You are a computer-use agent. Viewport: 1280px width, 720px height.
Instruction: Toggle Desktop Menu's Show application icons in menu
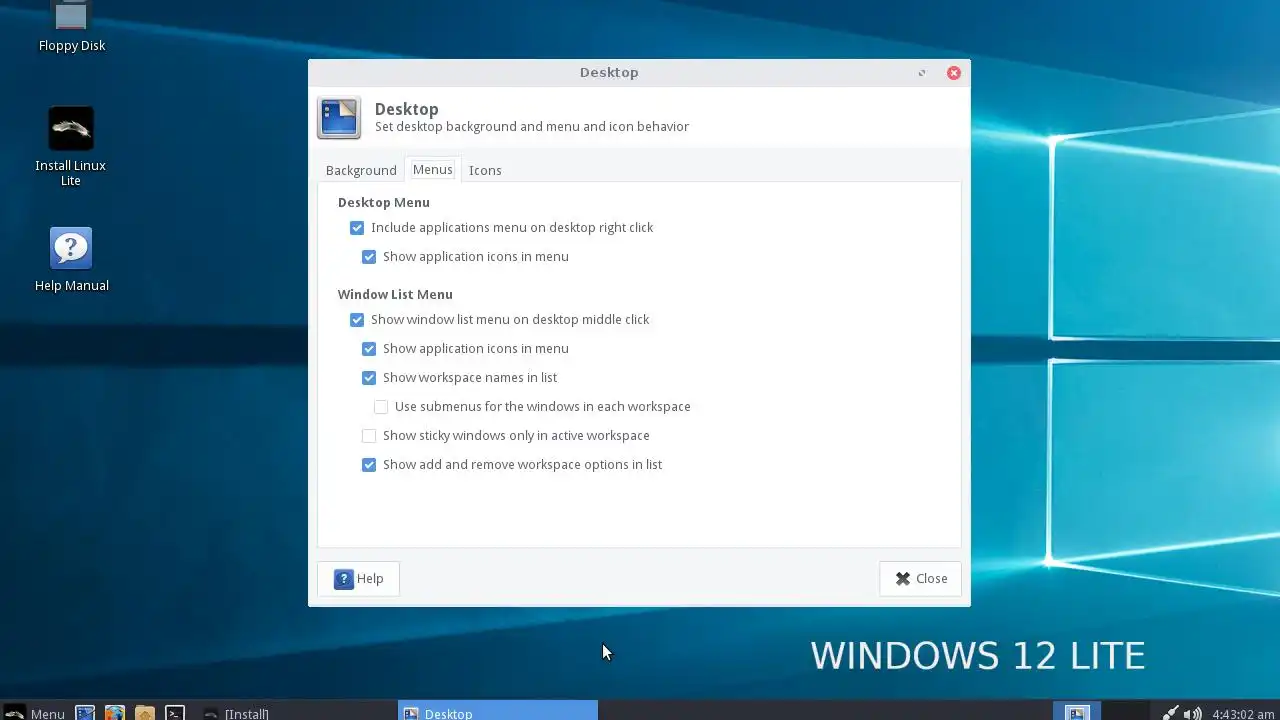(x=465, y=256)
